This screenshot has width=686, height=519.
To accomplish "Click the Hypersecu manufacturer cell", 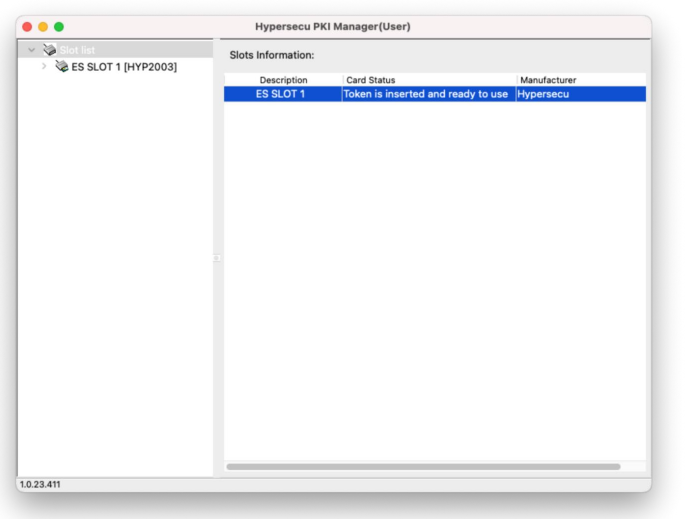I will pyautogui.click(x=581, y=94).
